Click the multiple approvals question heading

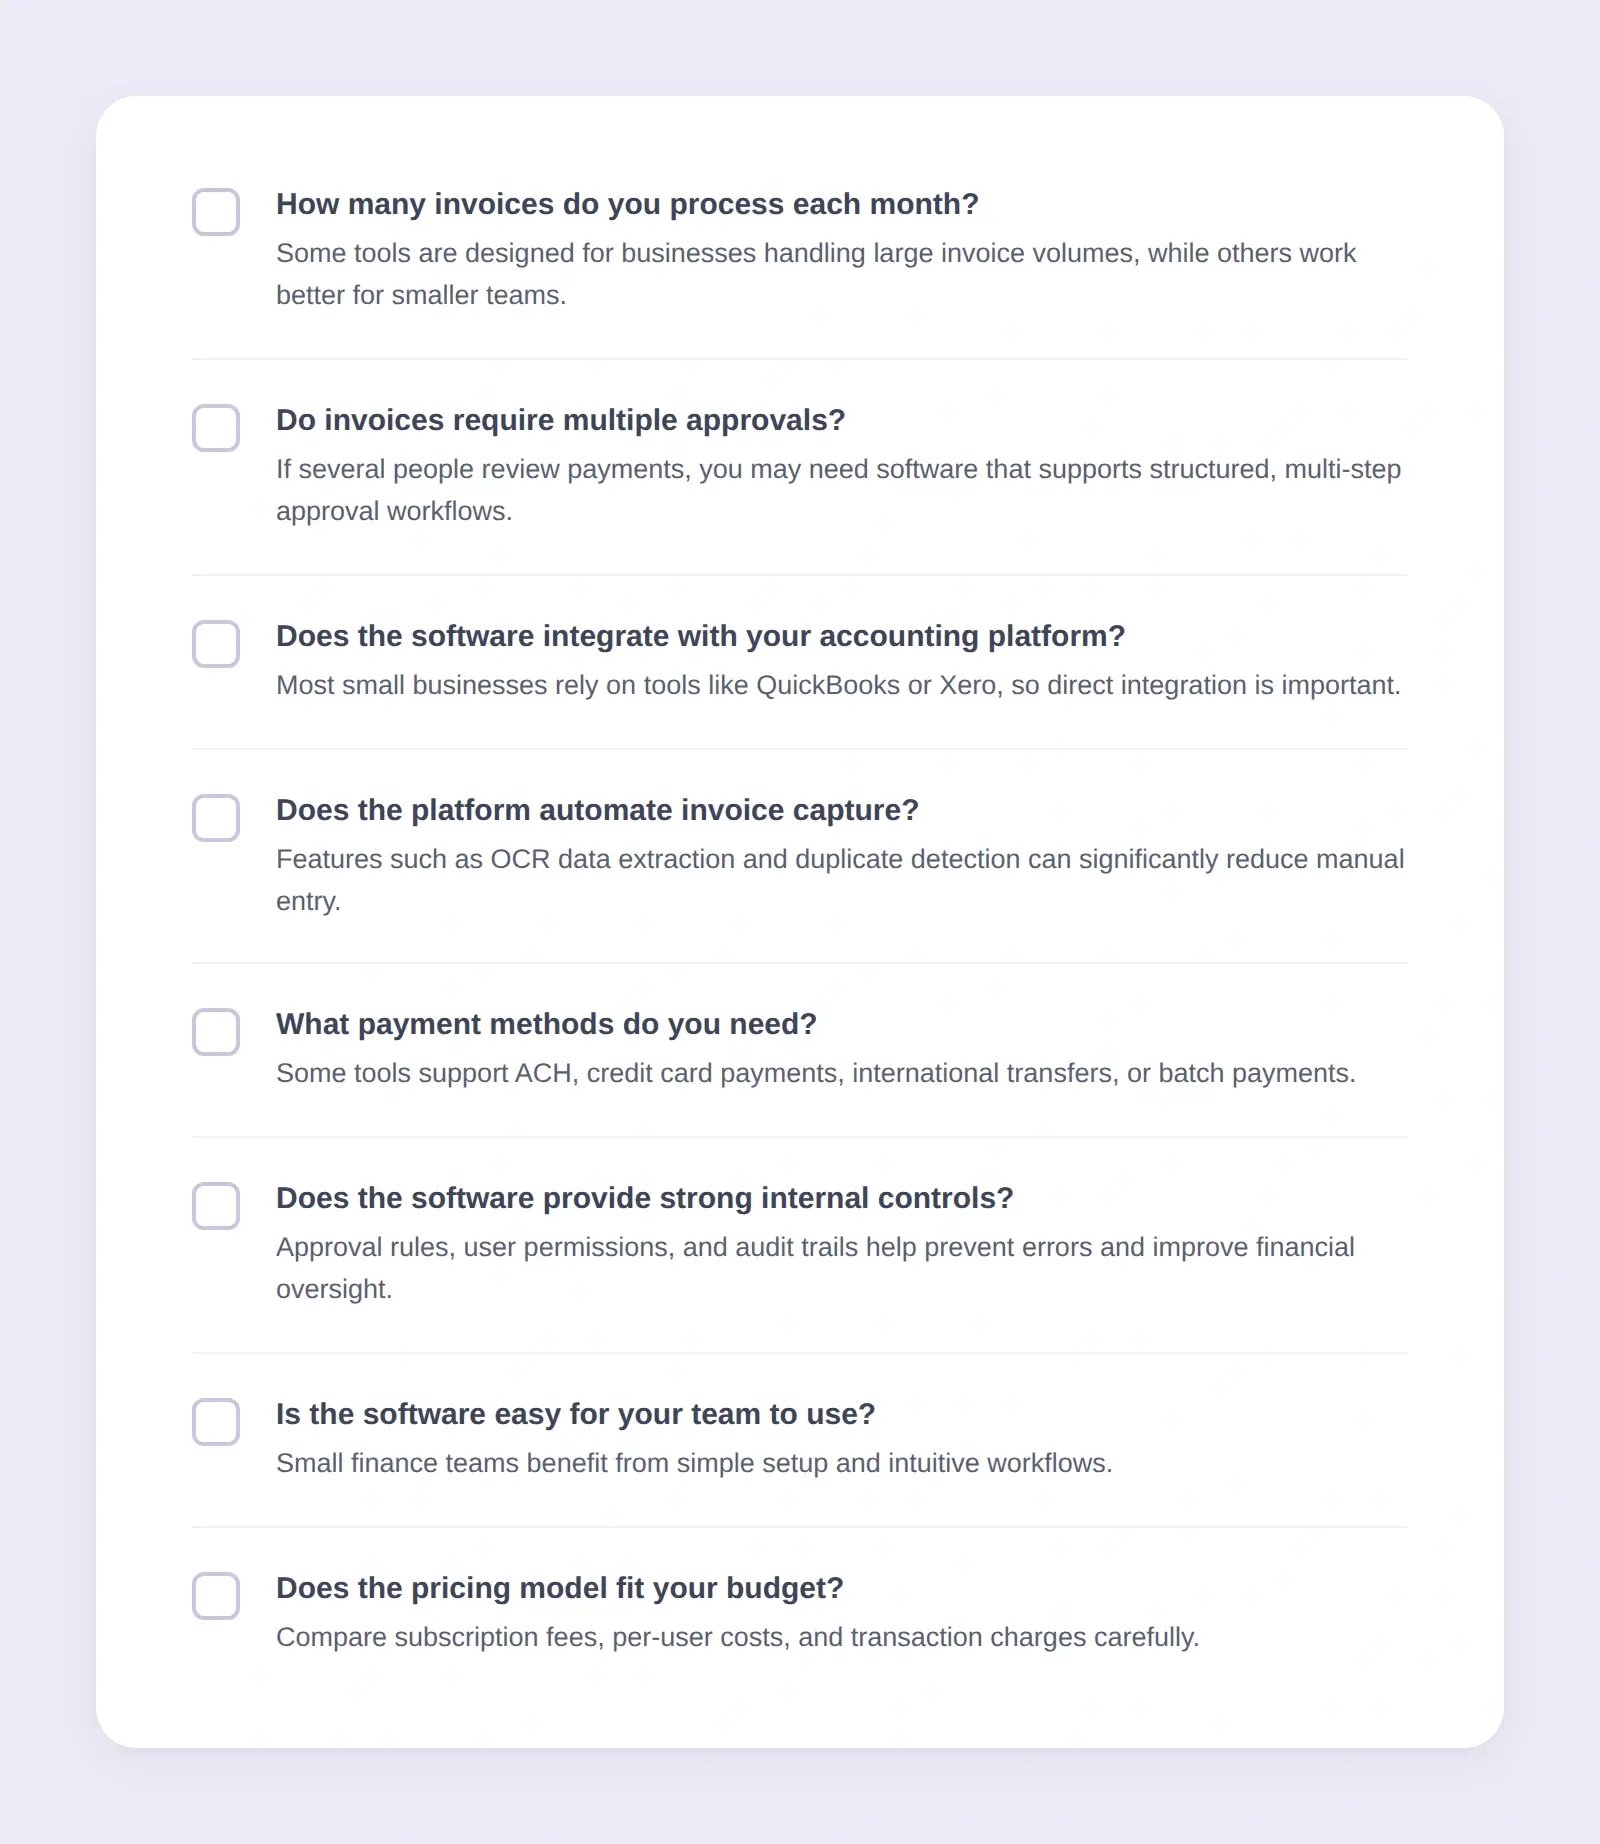pyautogui.click(x=560, y=420)
